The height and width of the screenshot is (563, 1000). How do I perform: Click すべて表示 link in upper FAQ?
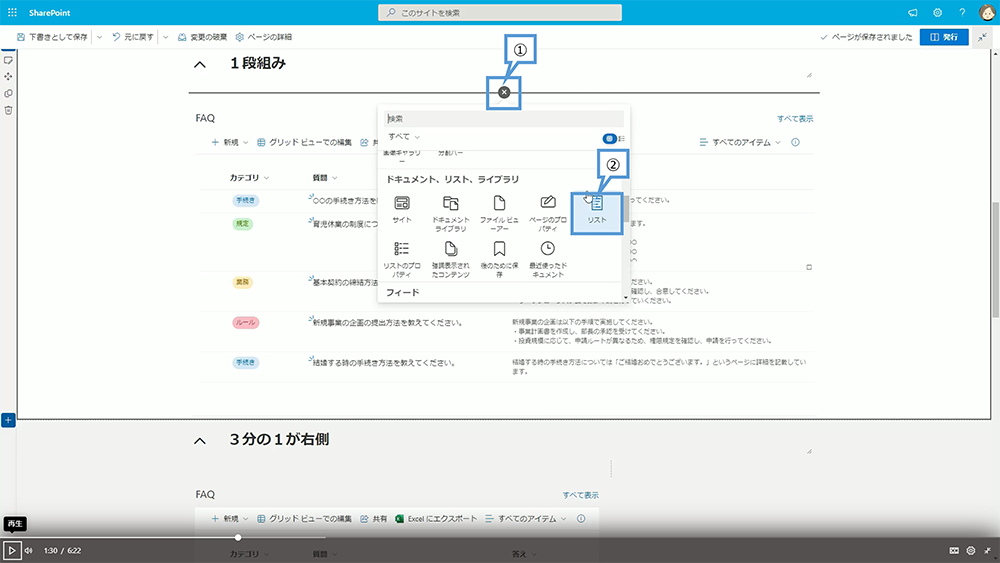[x=795, y=119]
